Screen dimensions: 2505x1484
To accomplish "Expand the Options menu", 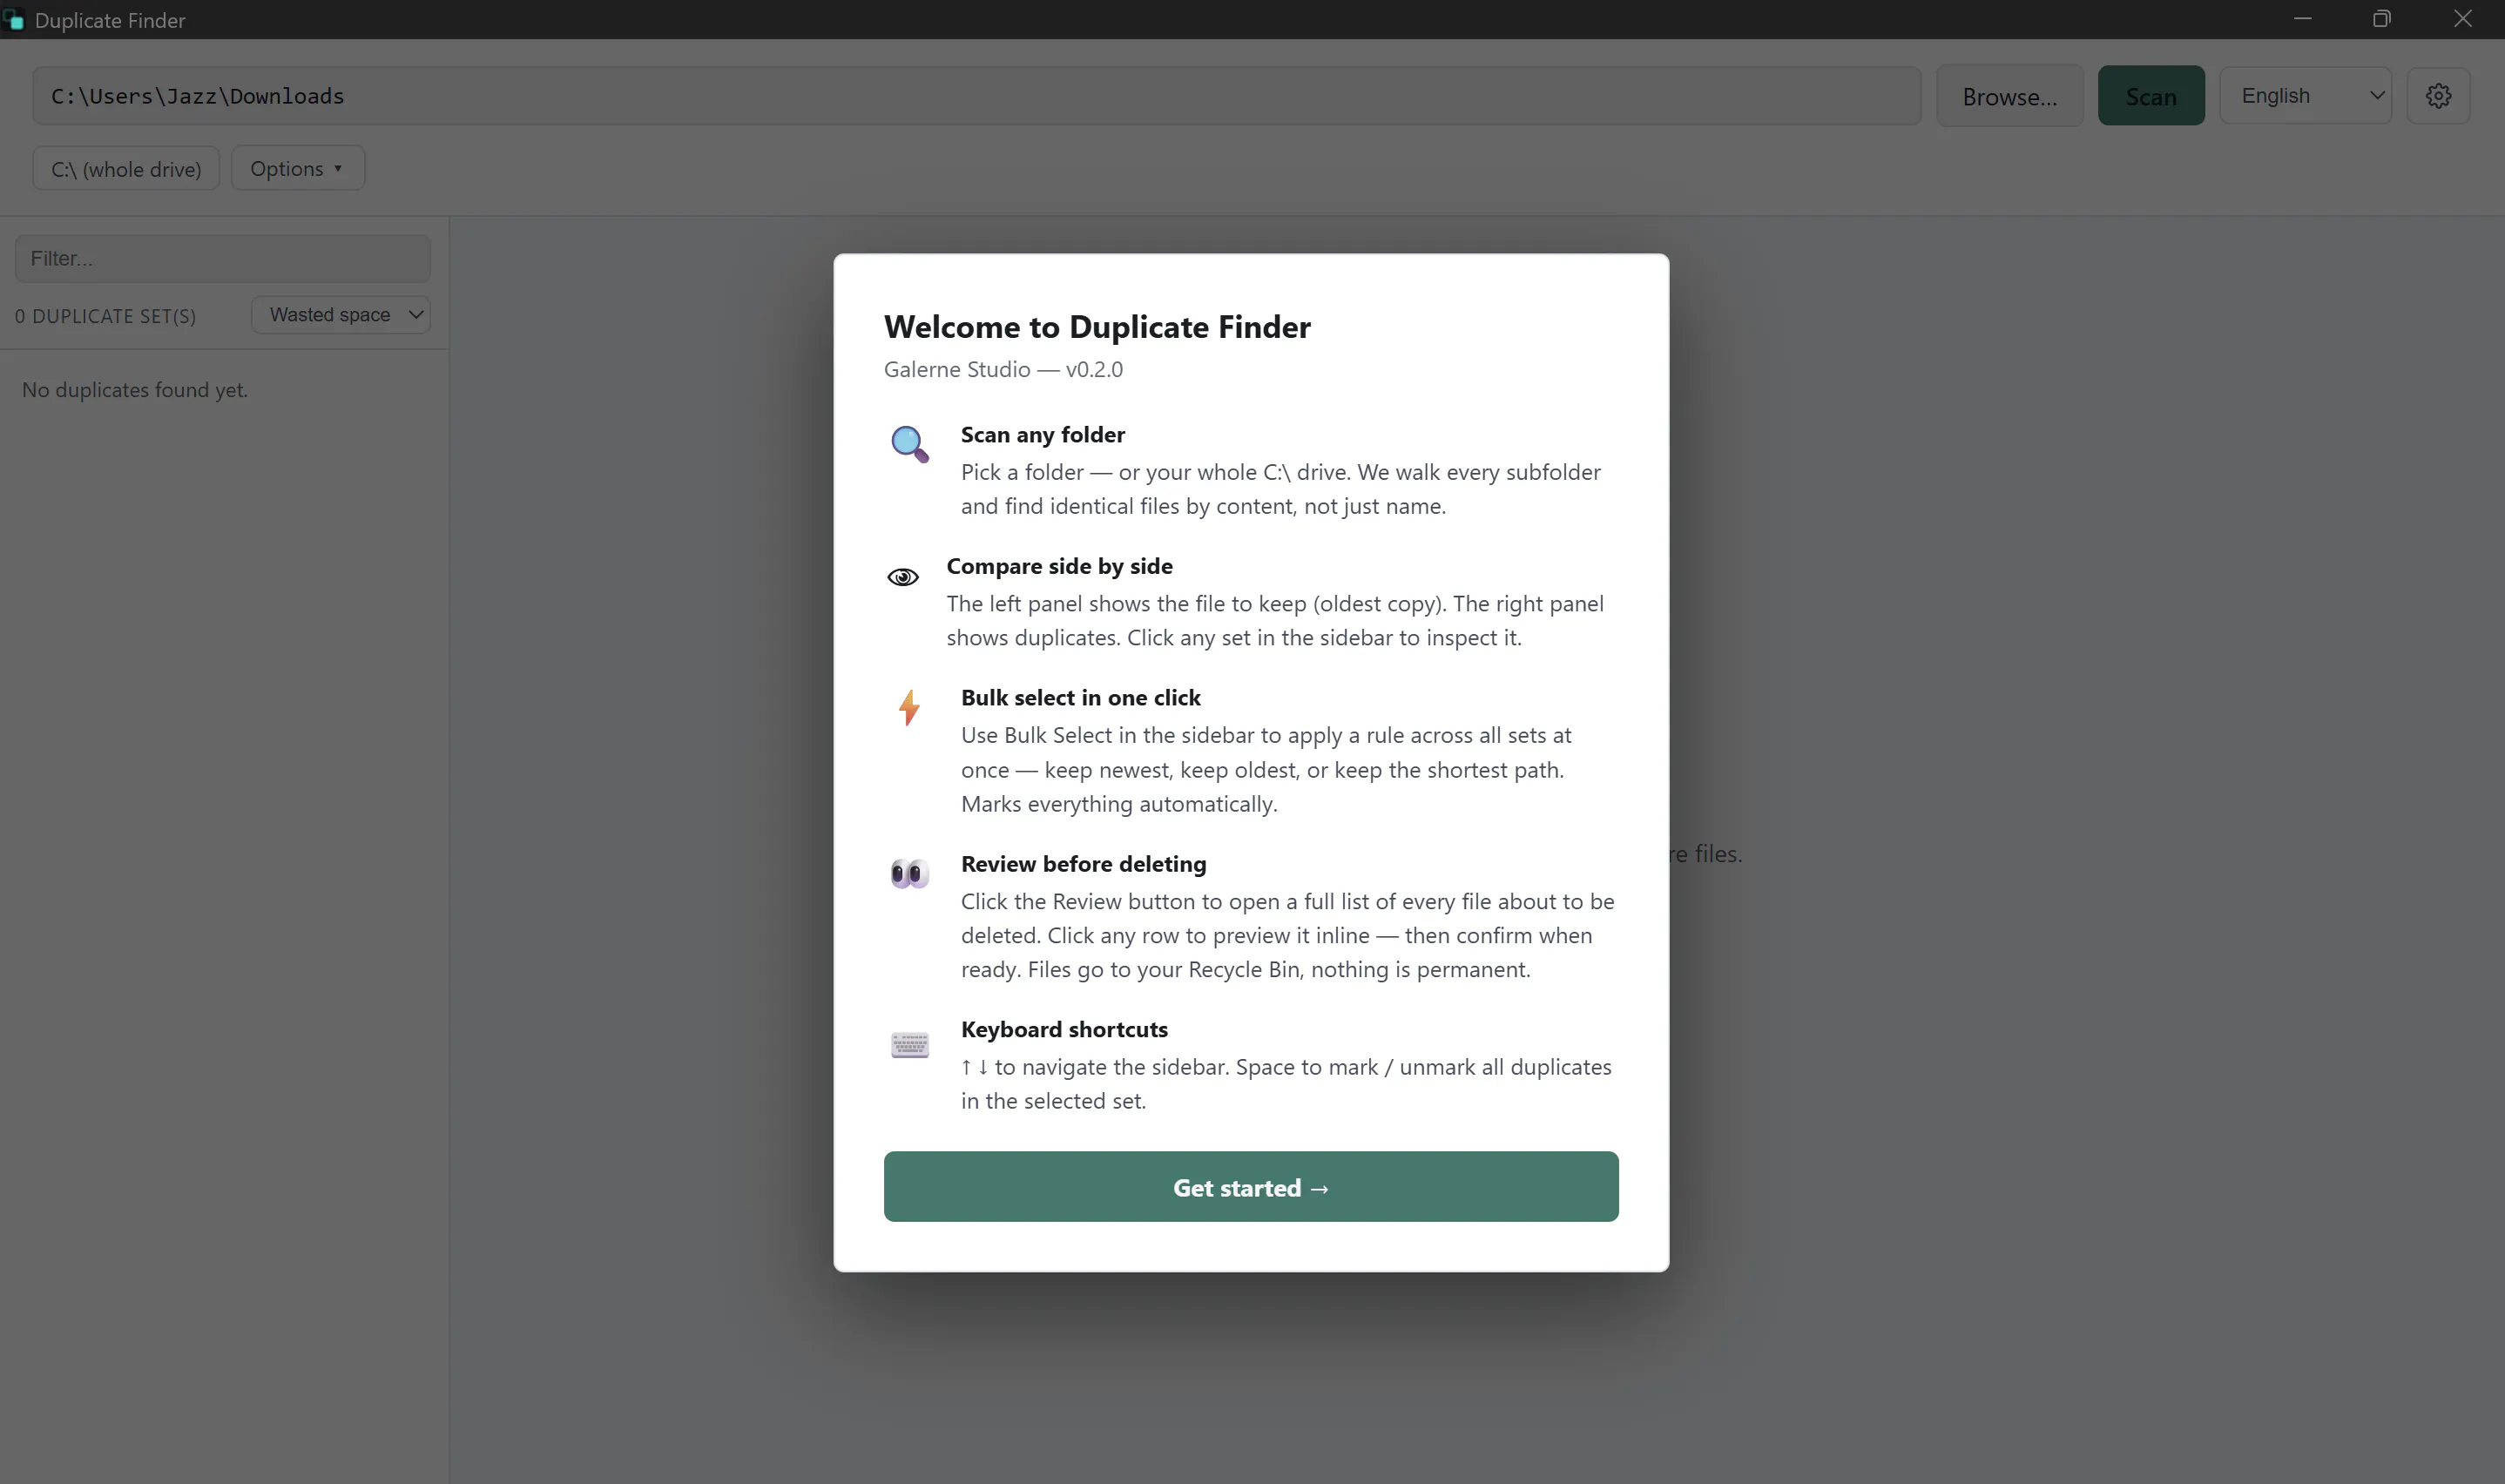I will (x=298, y=168).
